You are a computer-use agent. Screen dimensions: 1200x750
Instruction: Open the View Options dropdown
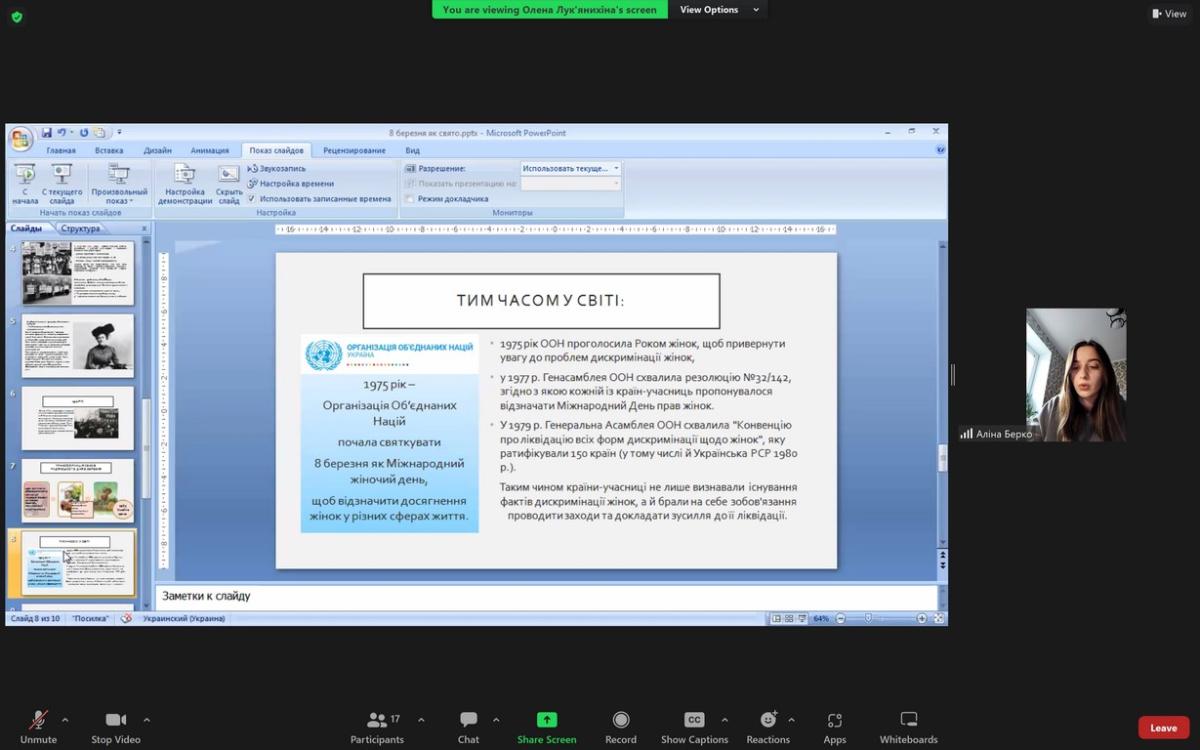pos(719,10)
